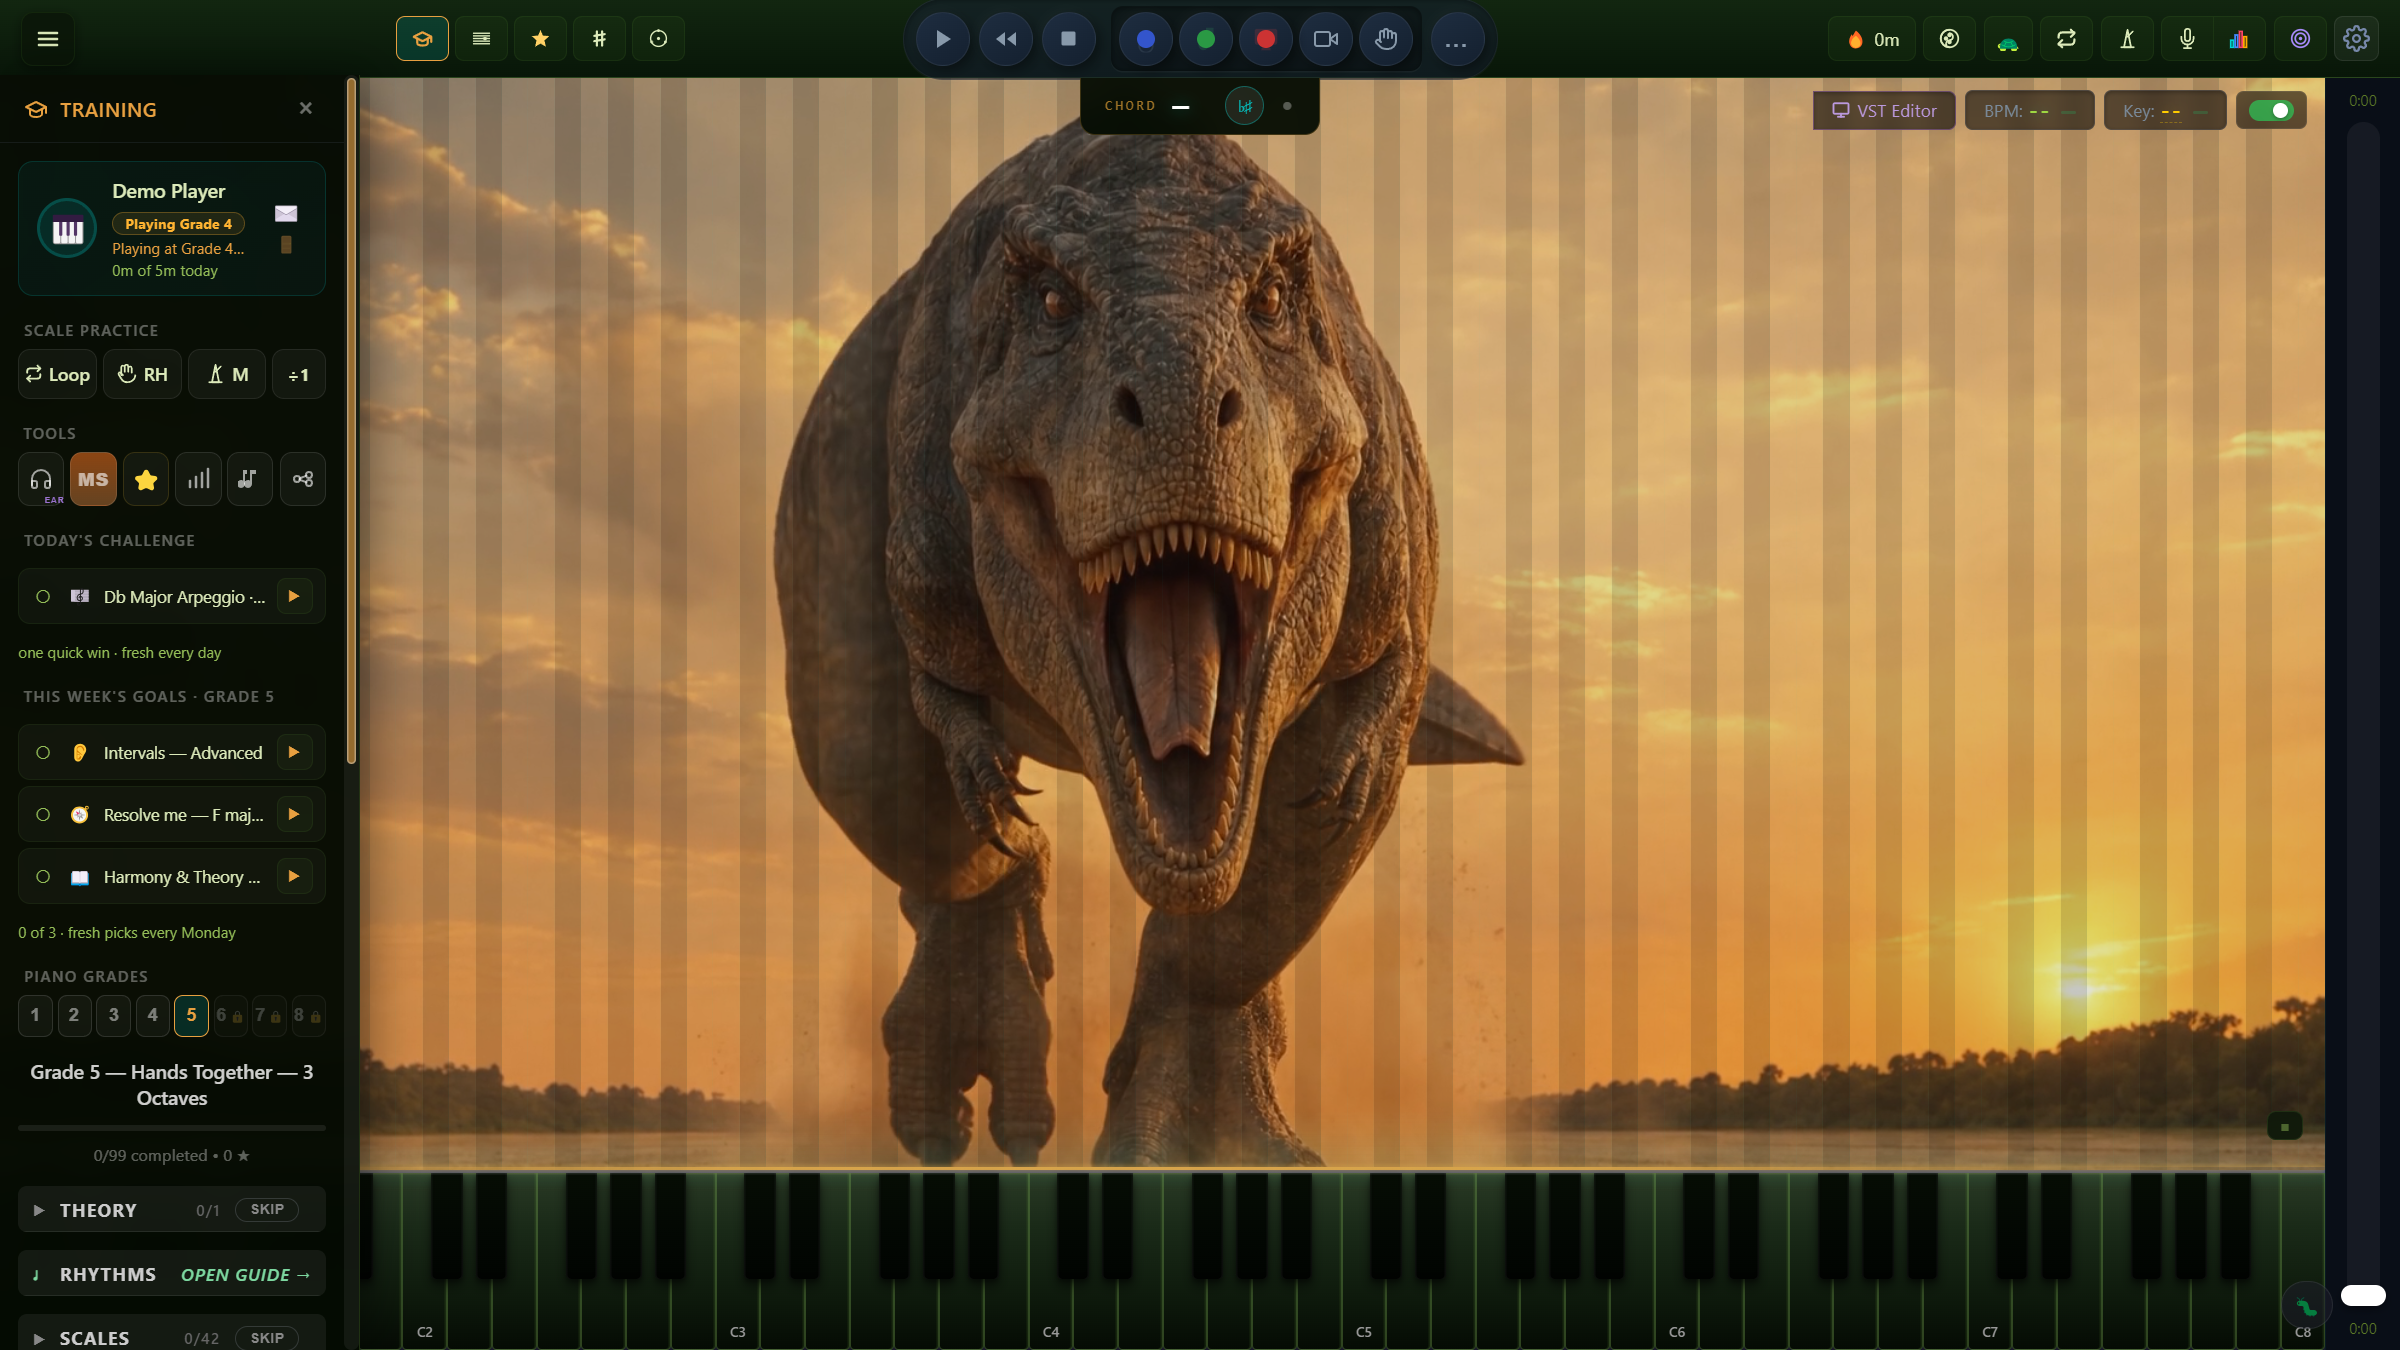Open the BPM selector
The image size is (2400, 1350).
2029,110
